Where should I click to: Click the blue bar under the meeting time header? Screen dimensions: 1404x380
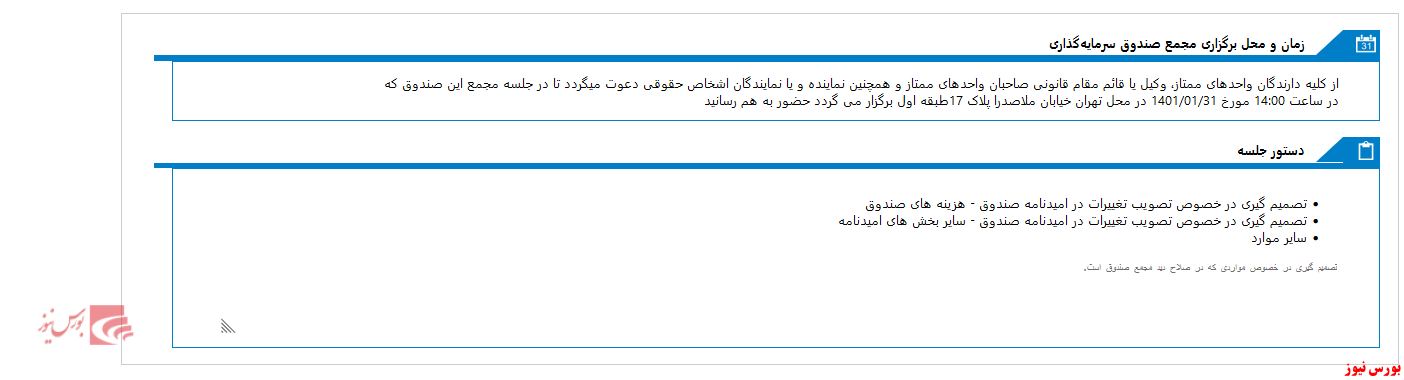766,58
